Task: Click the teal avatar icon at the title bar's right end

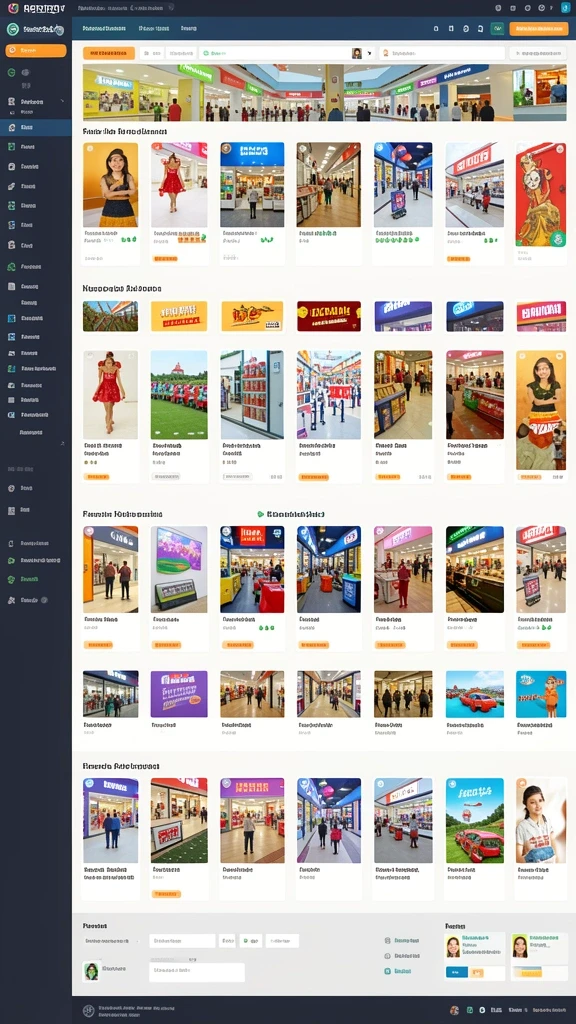Action: tap(565, 8)
